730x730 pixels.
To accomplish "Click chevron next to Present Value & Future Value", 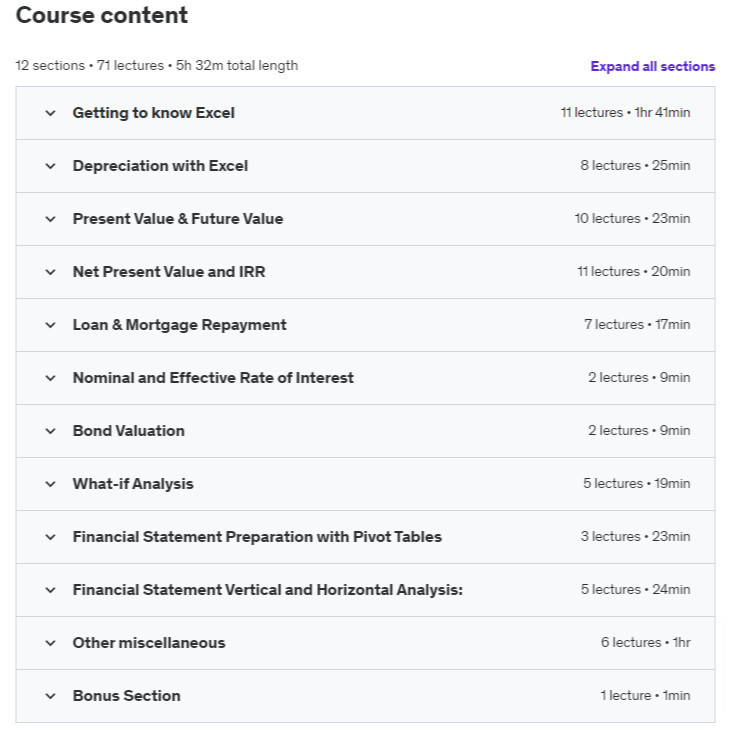I will pyautogui.click(x=50, y=219).
